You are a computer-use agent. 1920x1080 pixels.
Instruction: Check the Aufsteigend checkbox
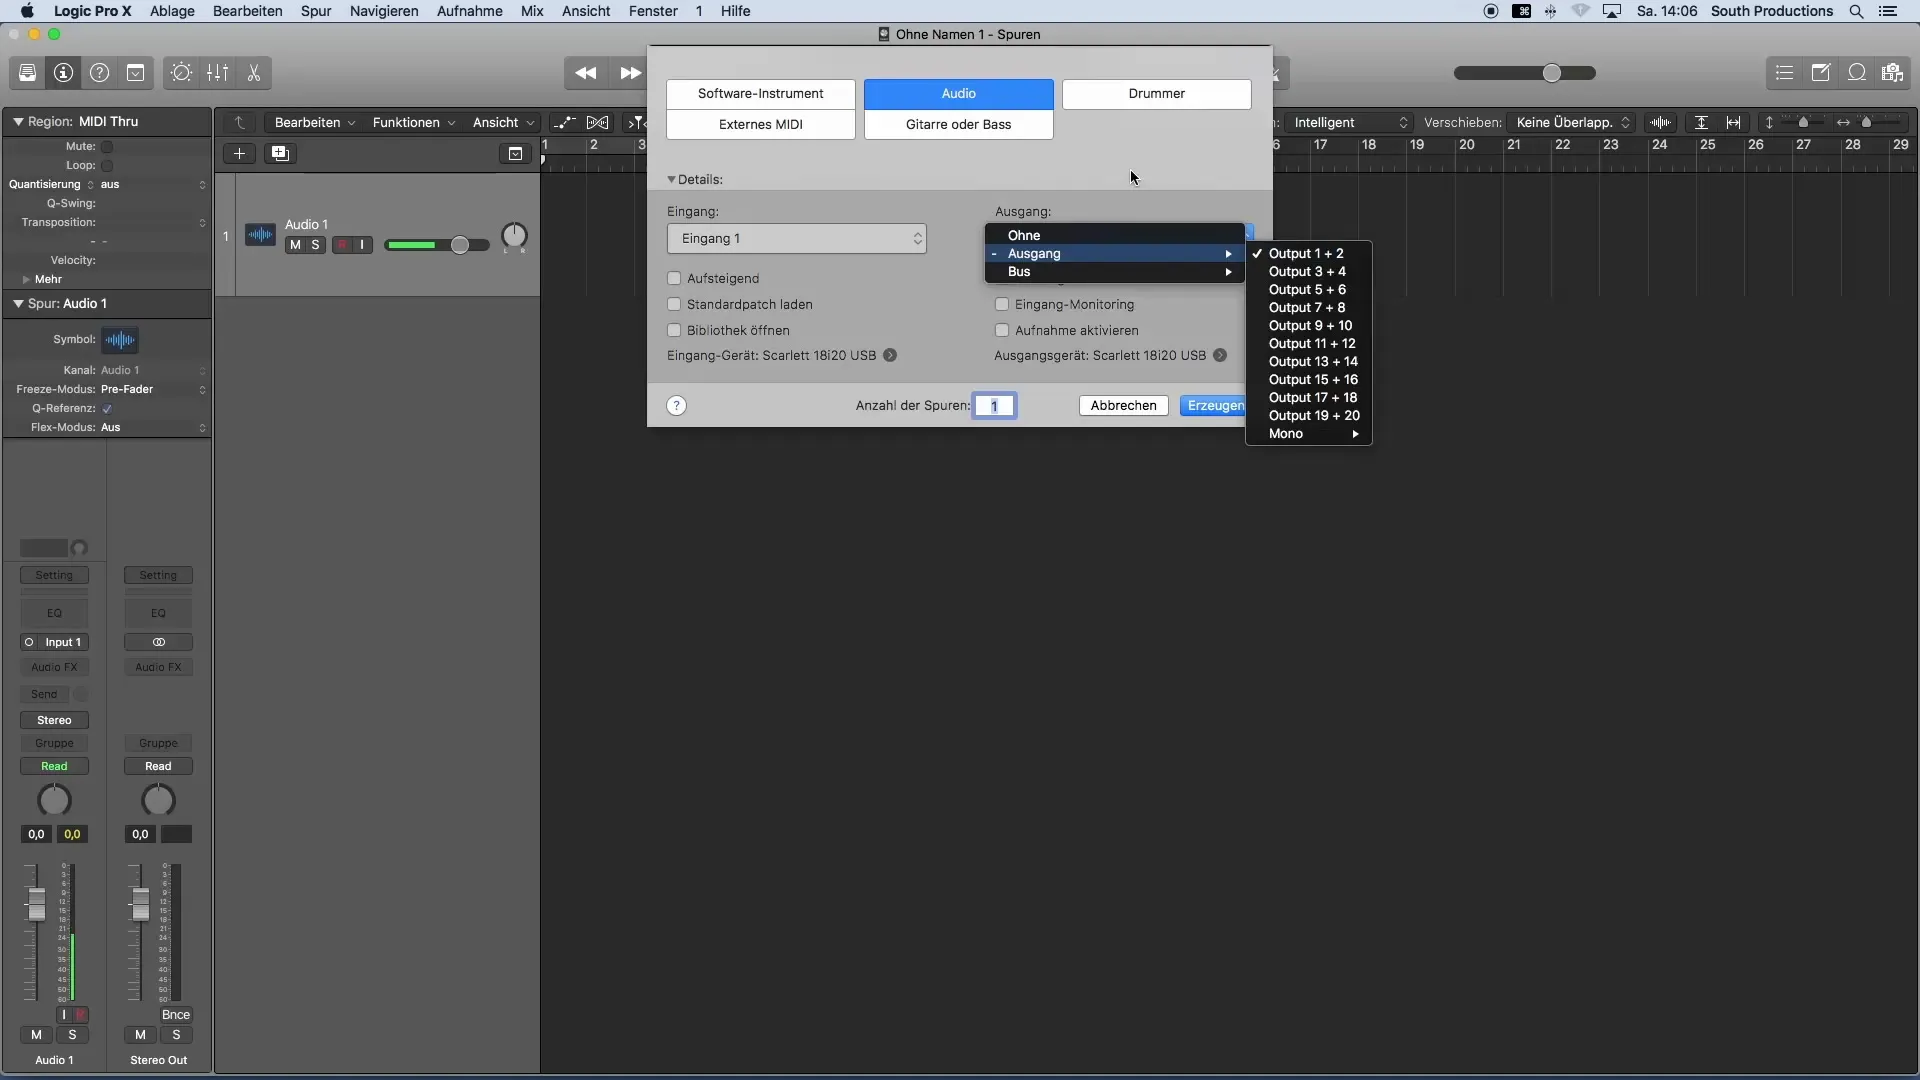click(x=674, y=278)
